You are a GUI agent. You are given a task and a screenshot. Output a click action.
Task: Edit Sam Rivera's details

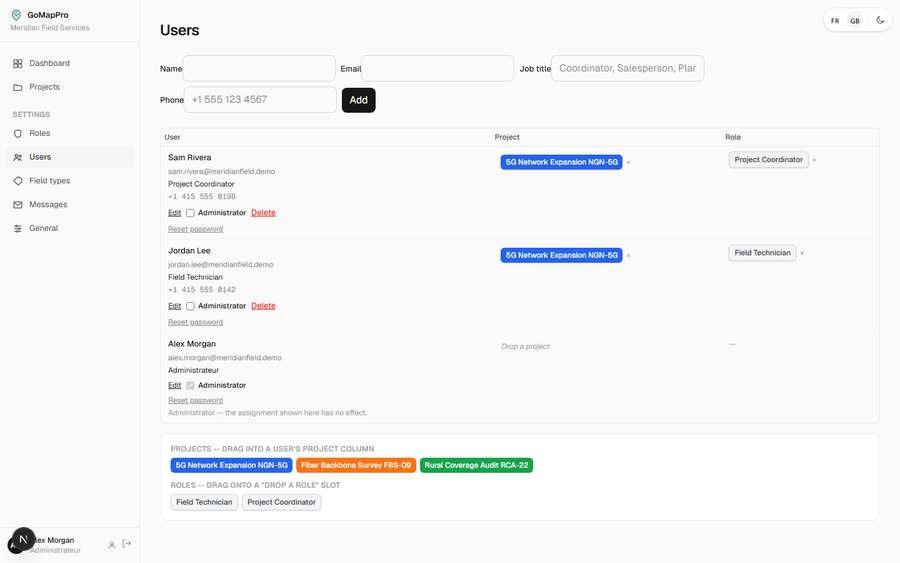pyautogui.click(x=174, y=213)
